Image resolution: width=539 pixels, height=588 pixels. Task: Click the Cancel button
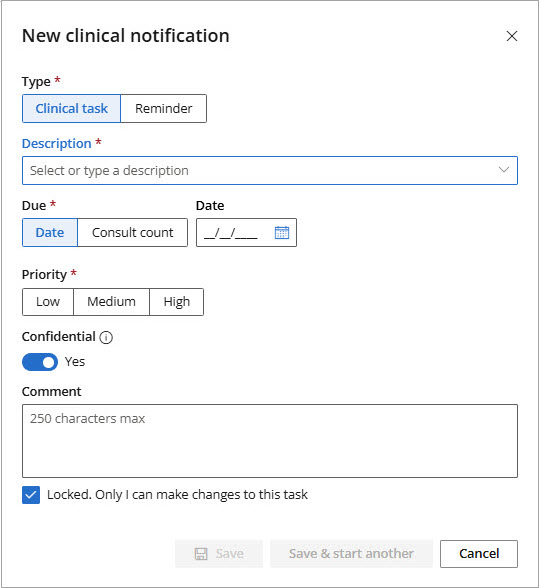tap(479, 554)
